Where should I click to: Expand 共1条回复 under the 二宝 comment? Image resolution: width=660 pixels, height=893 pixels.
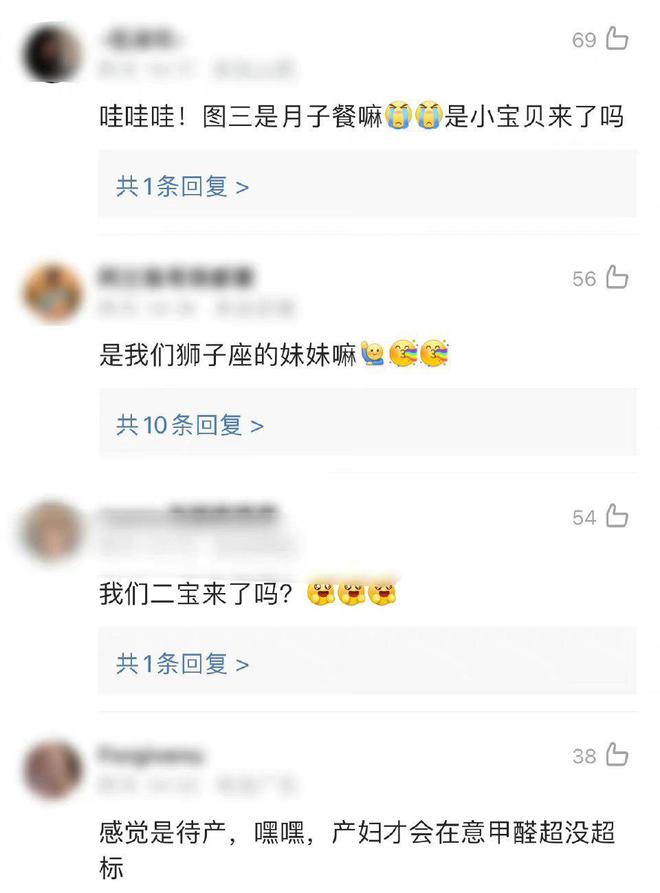(182, 663)
